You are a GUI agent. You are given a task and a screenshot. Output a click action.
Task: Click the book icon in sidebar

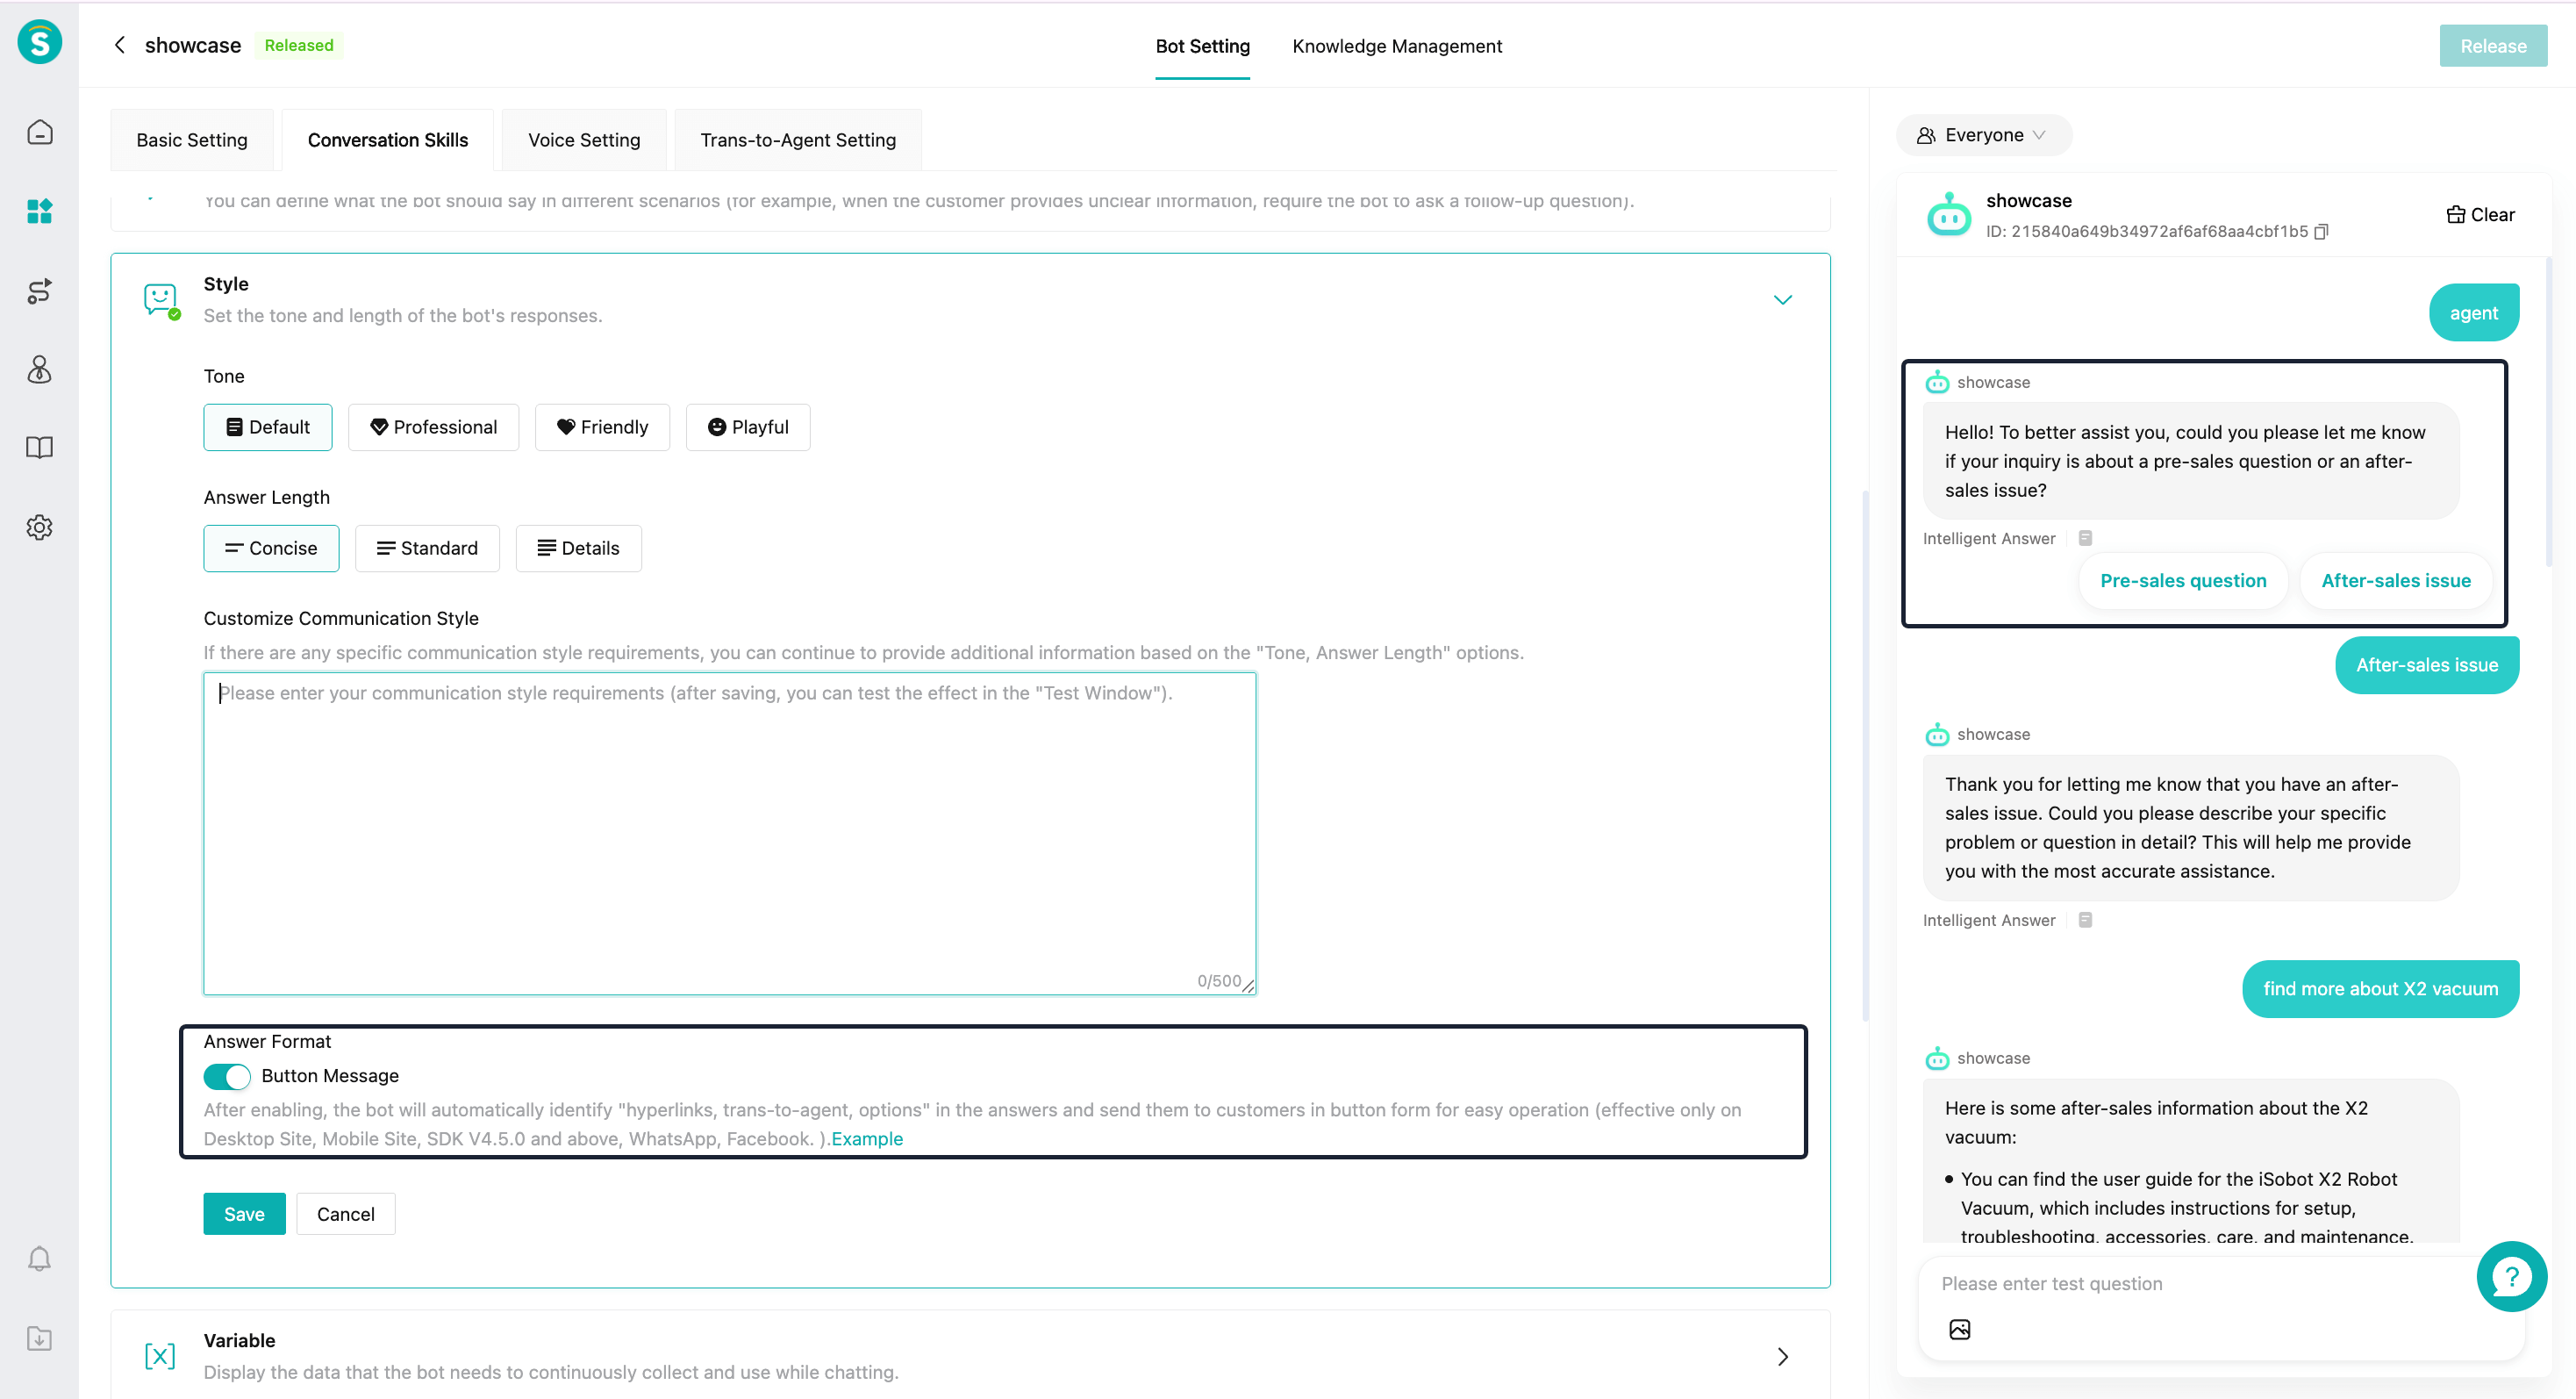point(39,447)
